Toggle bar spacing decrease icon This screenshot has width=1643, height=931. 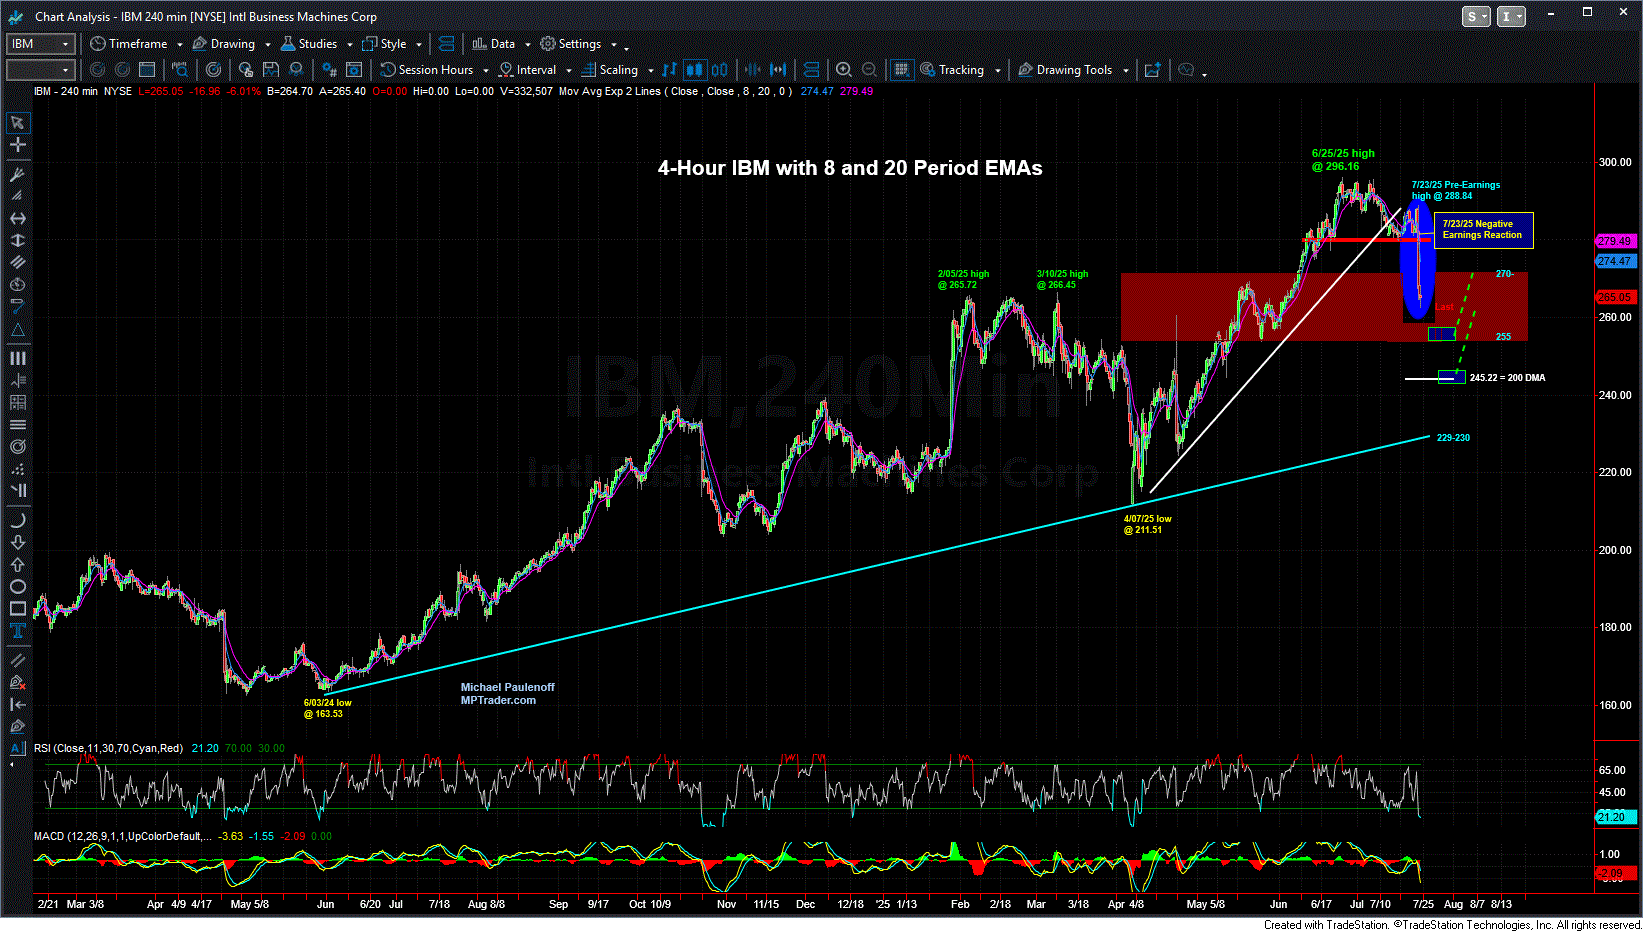click(752, 70)
